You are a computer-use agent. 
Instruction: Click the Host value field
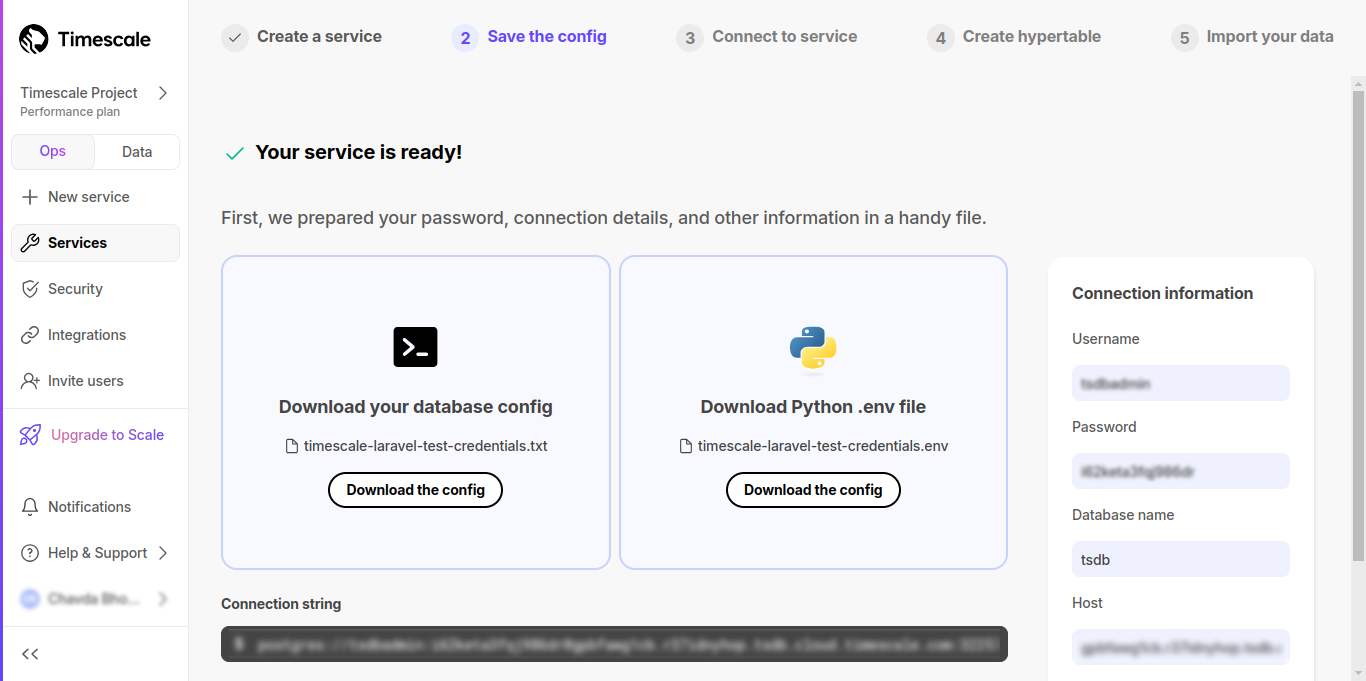(1181, 647)
